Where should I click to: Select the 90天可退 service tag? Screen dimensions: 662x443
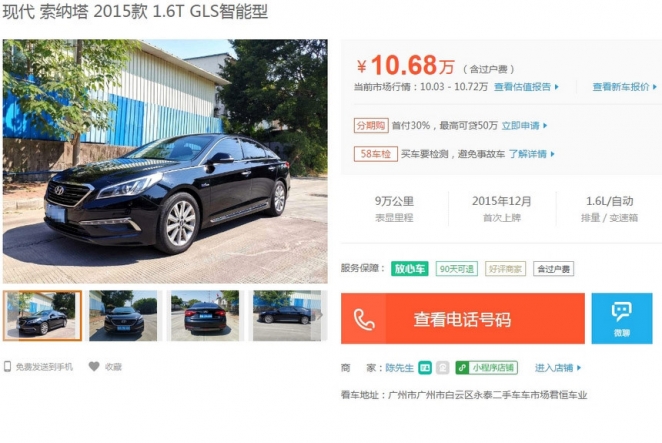point(456,269)
